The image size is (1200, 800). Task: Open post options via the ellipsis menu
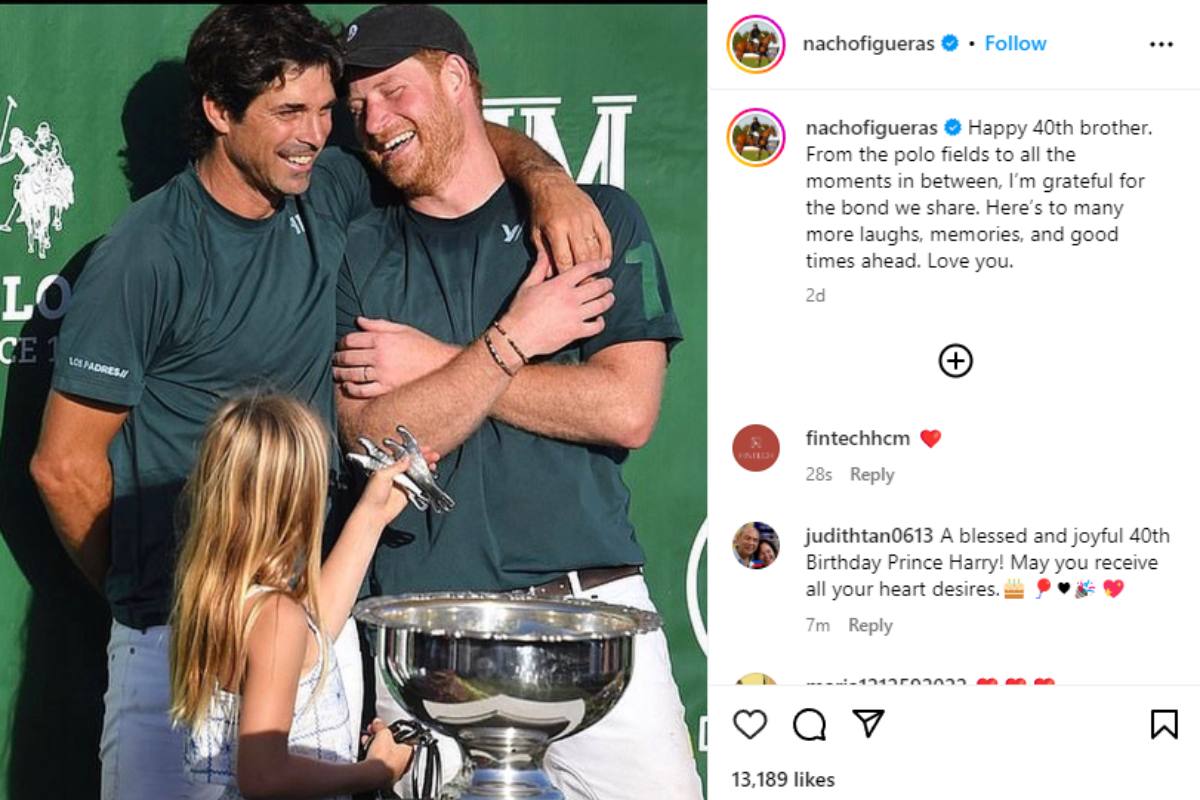(1161, 42)
